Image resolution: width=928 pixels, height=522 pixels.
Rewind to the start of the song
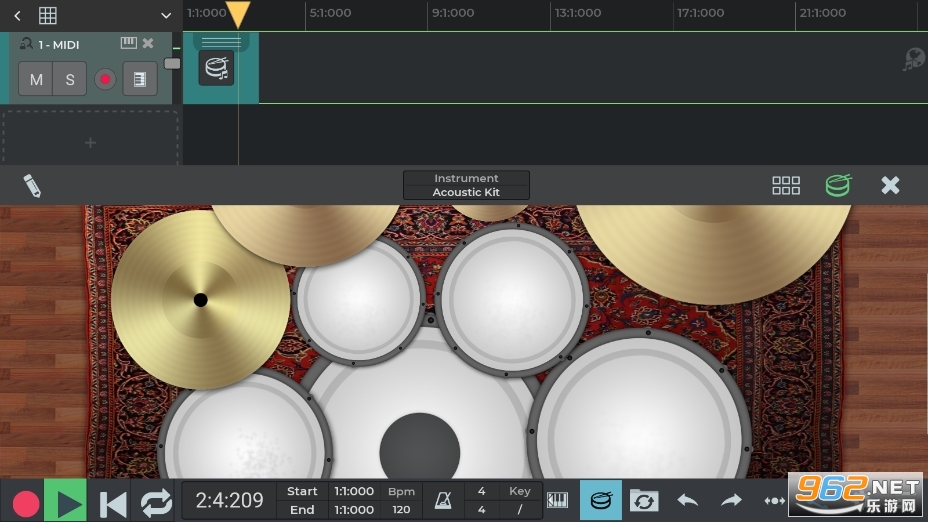click(x=113, y=502)
